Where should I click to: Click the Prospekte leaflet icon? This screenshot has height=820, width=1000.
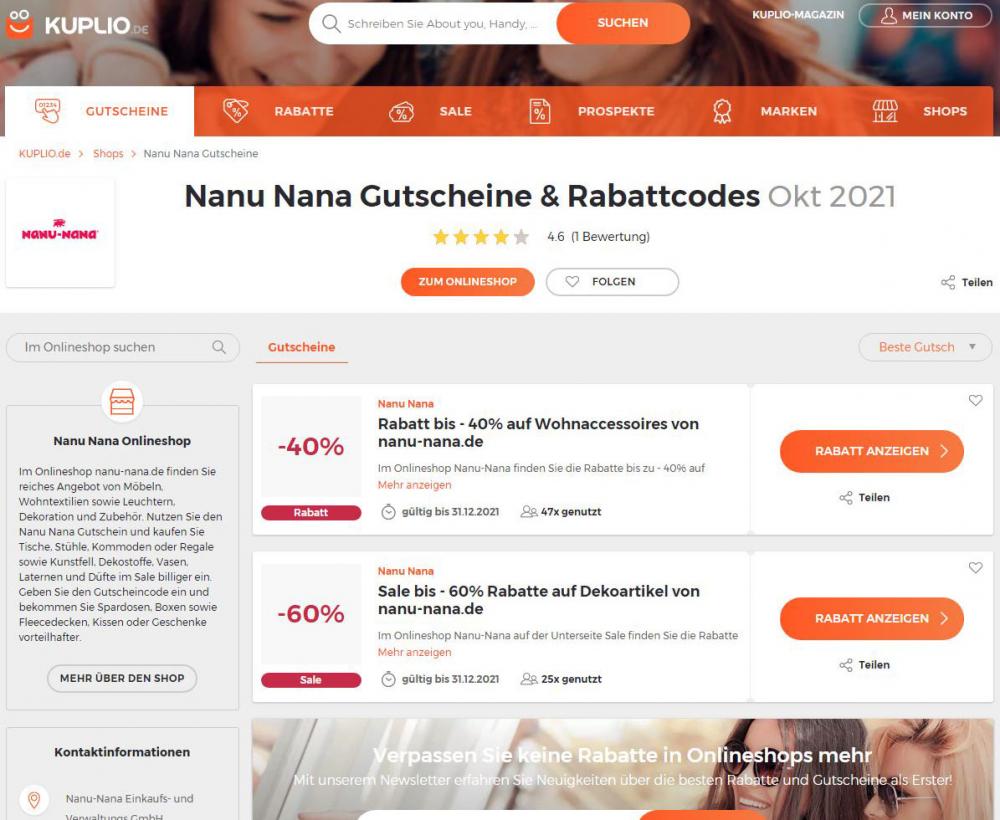540,111
